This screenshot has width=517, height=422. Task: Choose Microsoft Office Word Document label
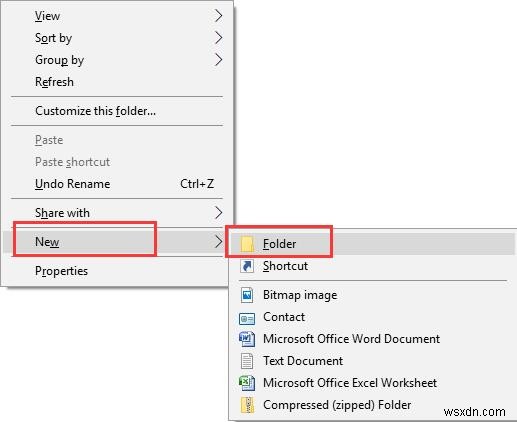(x=351, y=339)
